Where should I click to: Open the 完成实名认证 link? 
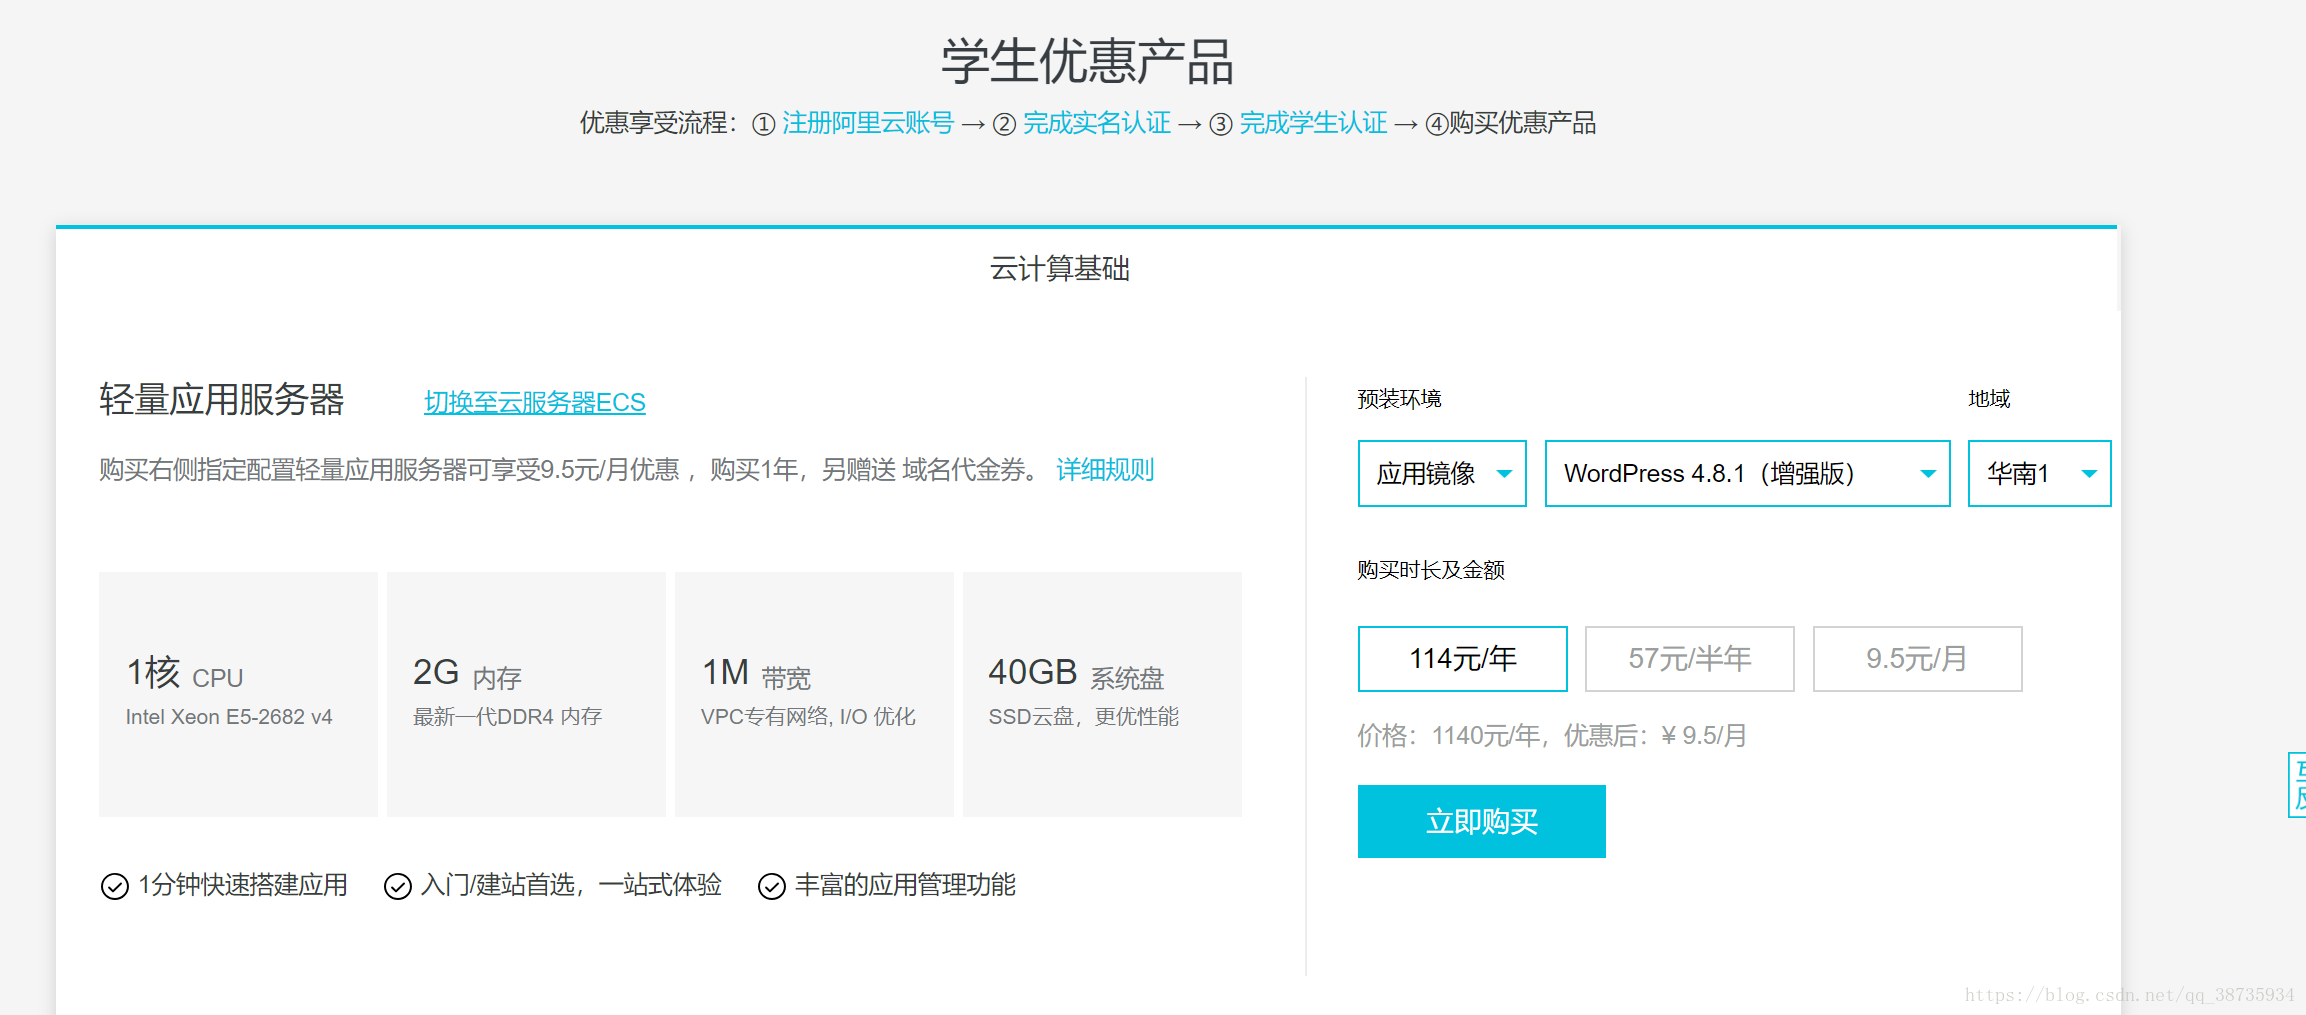(1096, 123)
